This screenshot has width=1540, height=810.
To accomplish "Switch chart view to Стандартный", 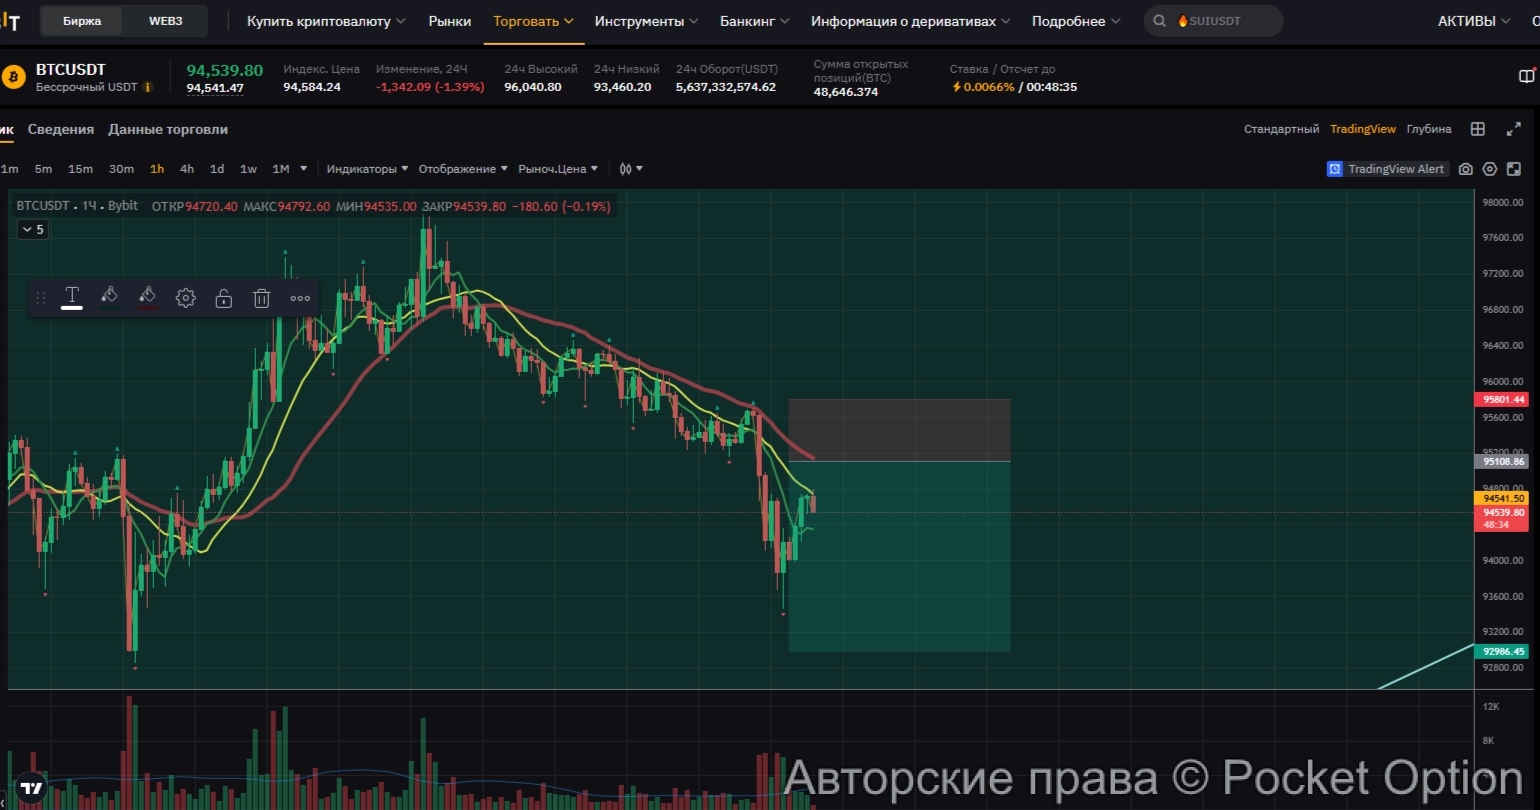I will coord(1281,129).
